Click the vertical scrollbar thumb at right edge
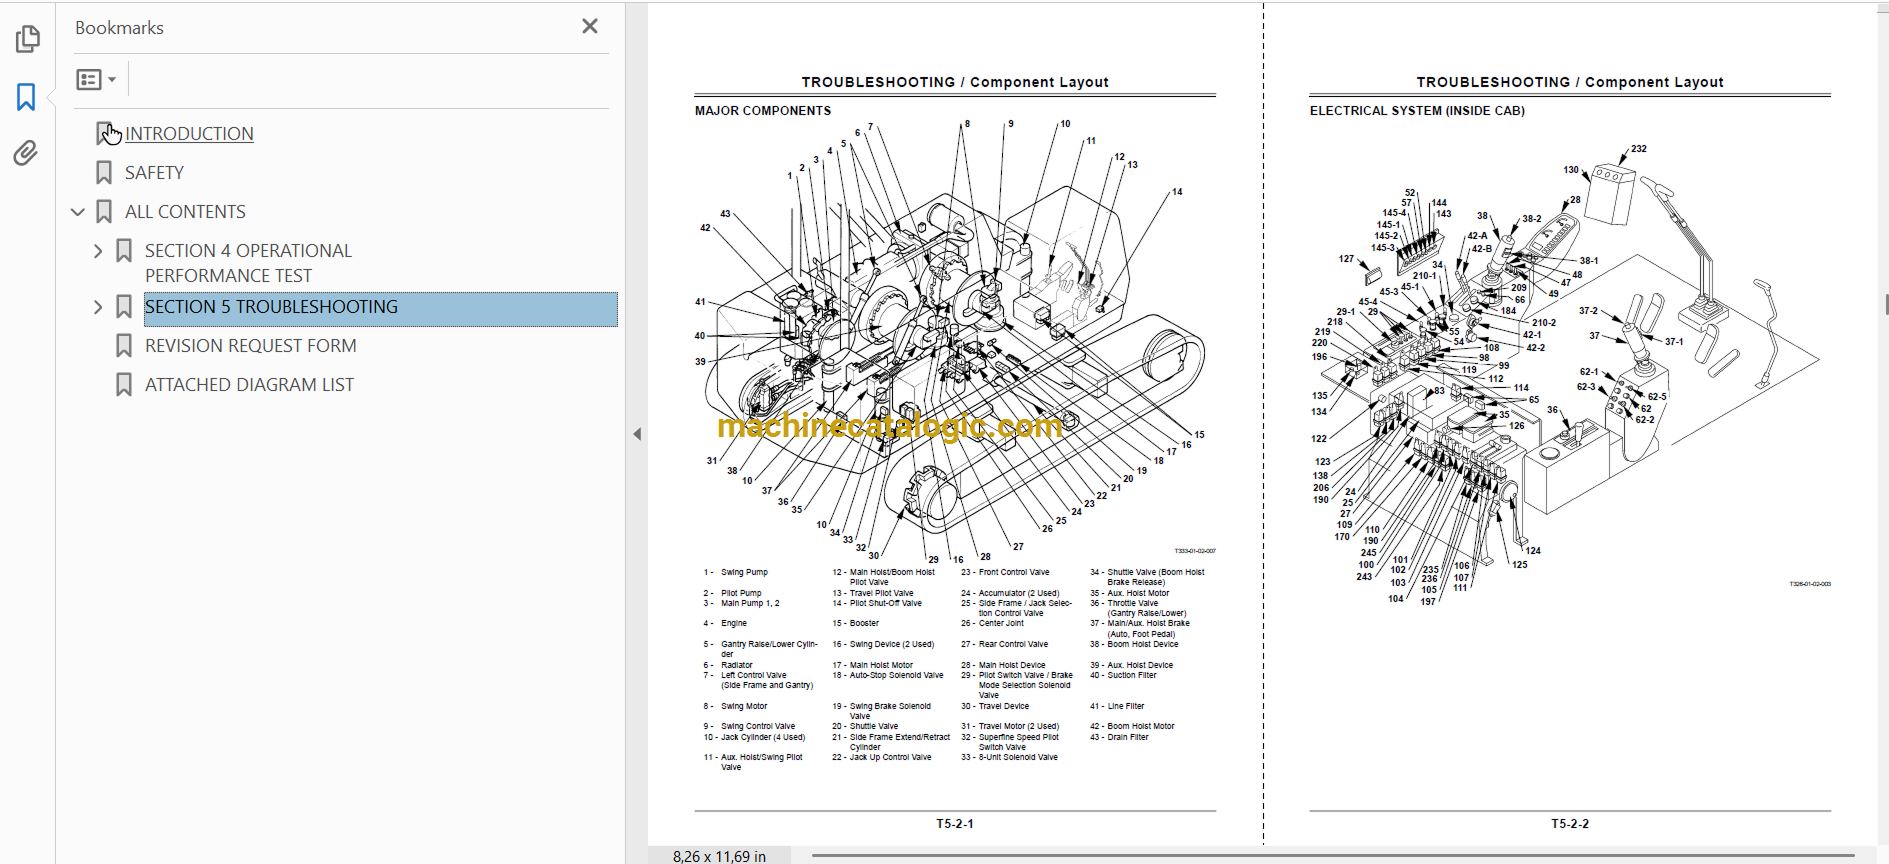The width and height of the screenshot is (1889, 864). tap(1886, 304)
